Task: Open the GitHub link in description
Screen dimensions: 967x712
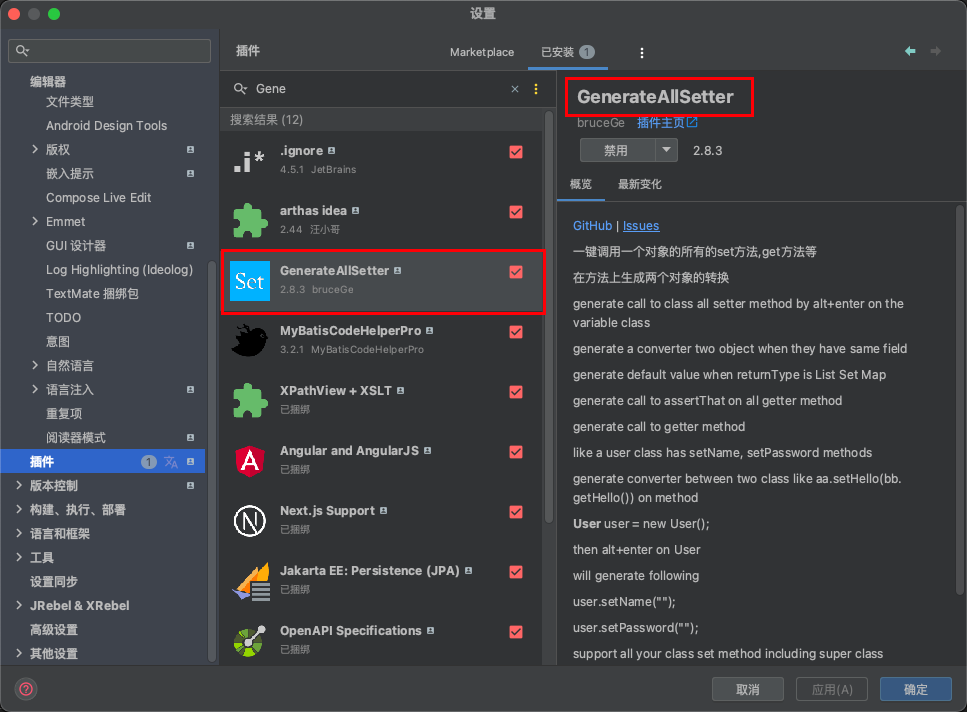Action: [x=592, y=226]
